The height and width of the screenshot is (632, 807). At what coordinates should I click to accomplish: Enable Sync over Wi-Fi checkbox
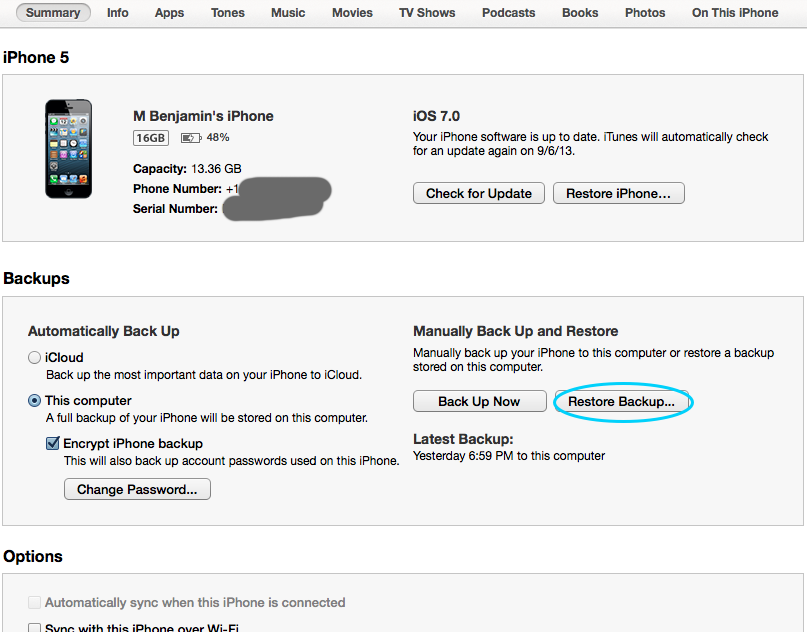click(x=34, y=628)
